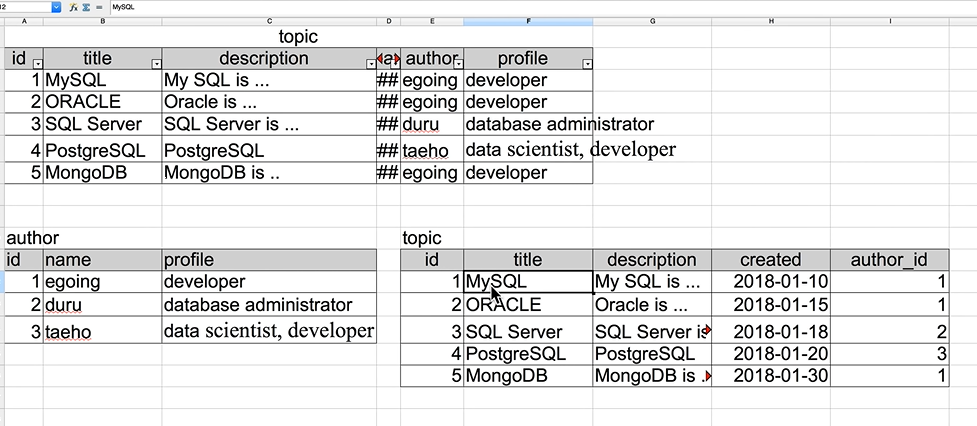Screen dimensions: 977x426
Task: Click the 'author_id' header cell
Action: 890,260
